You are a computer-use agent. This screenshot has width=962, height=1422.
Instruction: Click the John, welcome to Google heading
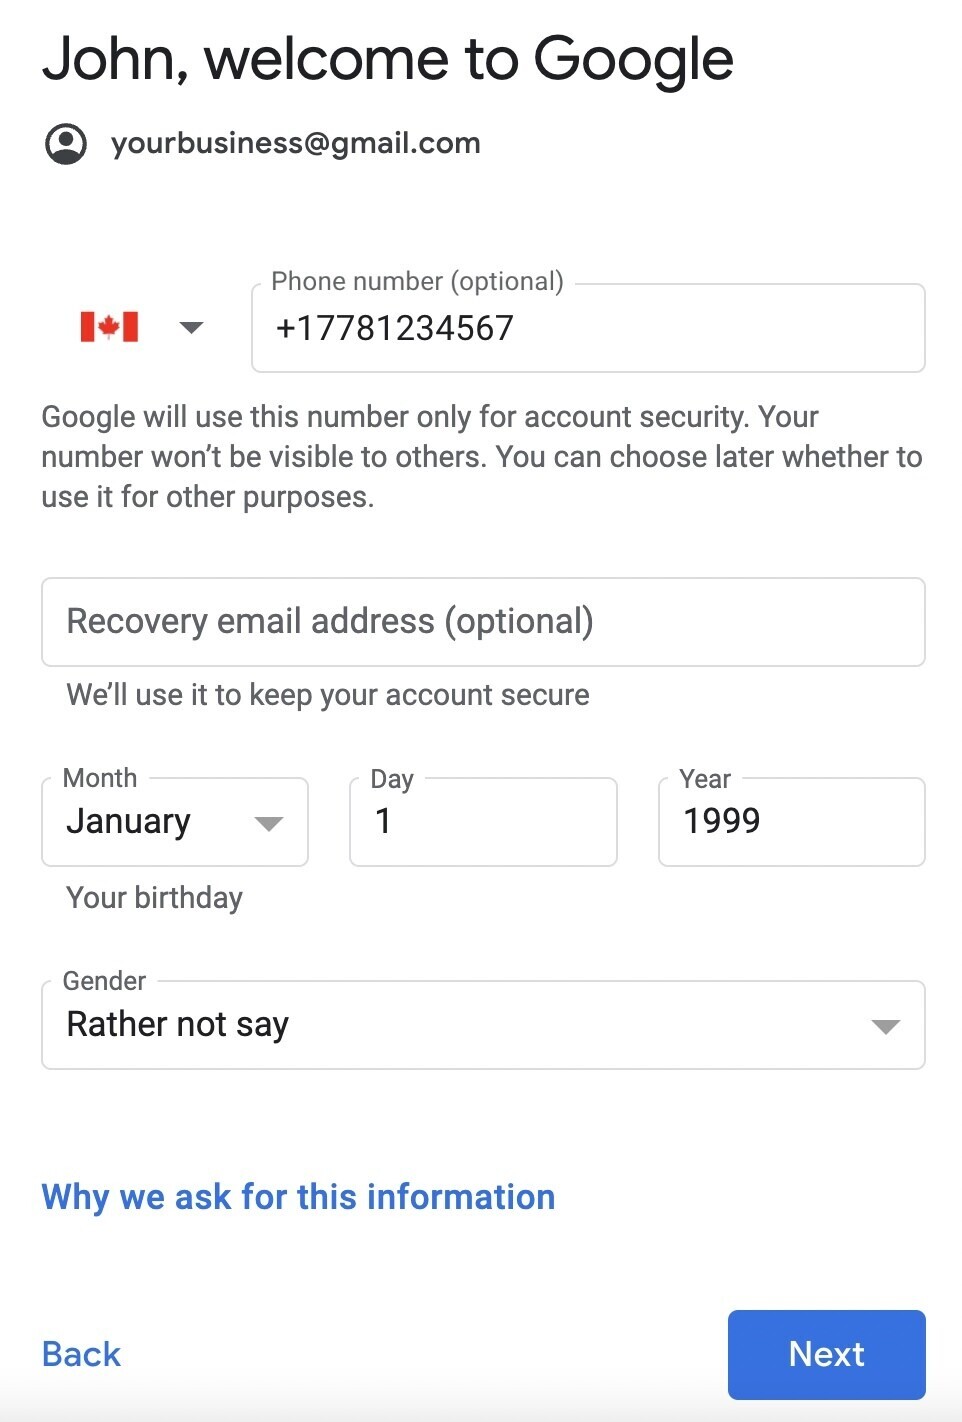pyautogui.click(x=388, y=60)
